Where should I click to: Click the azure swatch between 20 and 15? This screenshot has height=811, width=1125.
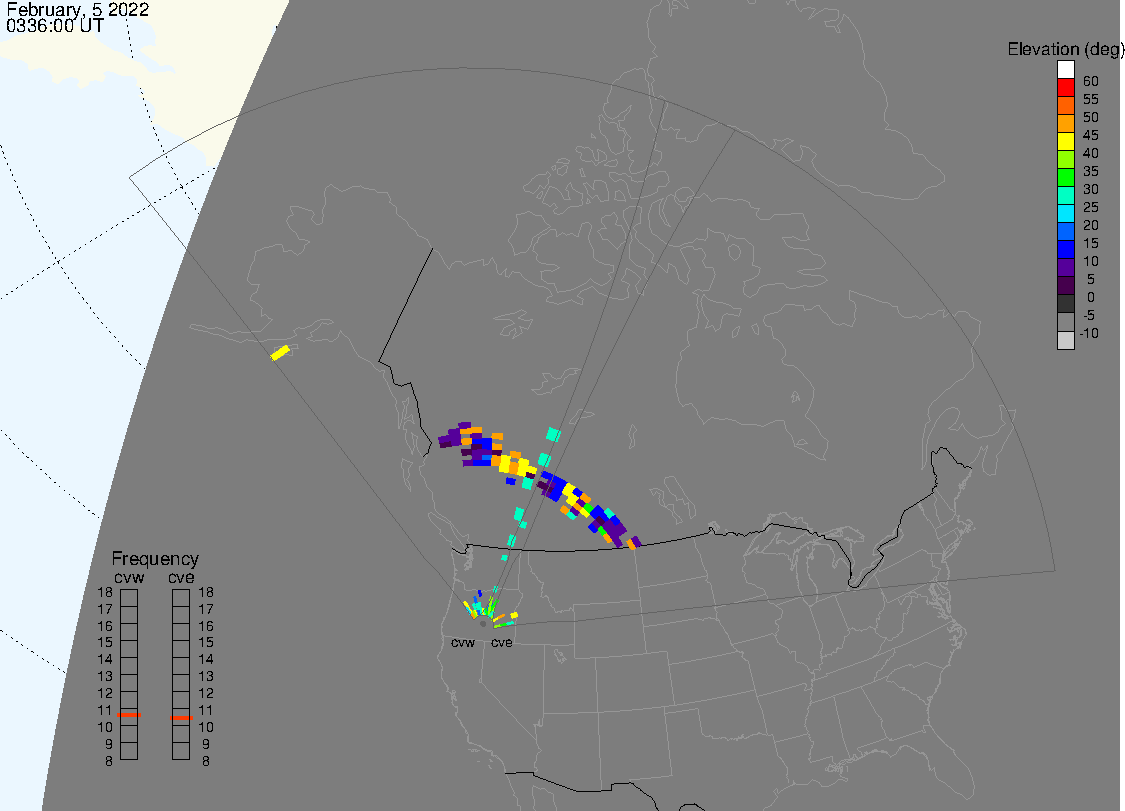pos(1065,231)
